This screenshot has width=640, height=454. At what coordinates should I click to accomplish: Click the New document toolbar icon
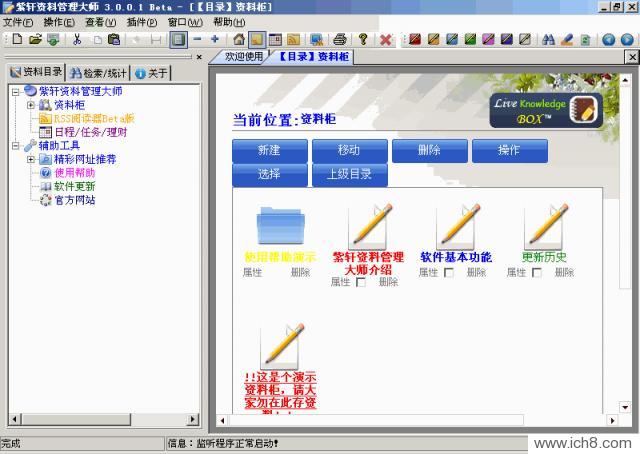pos(17,40)
